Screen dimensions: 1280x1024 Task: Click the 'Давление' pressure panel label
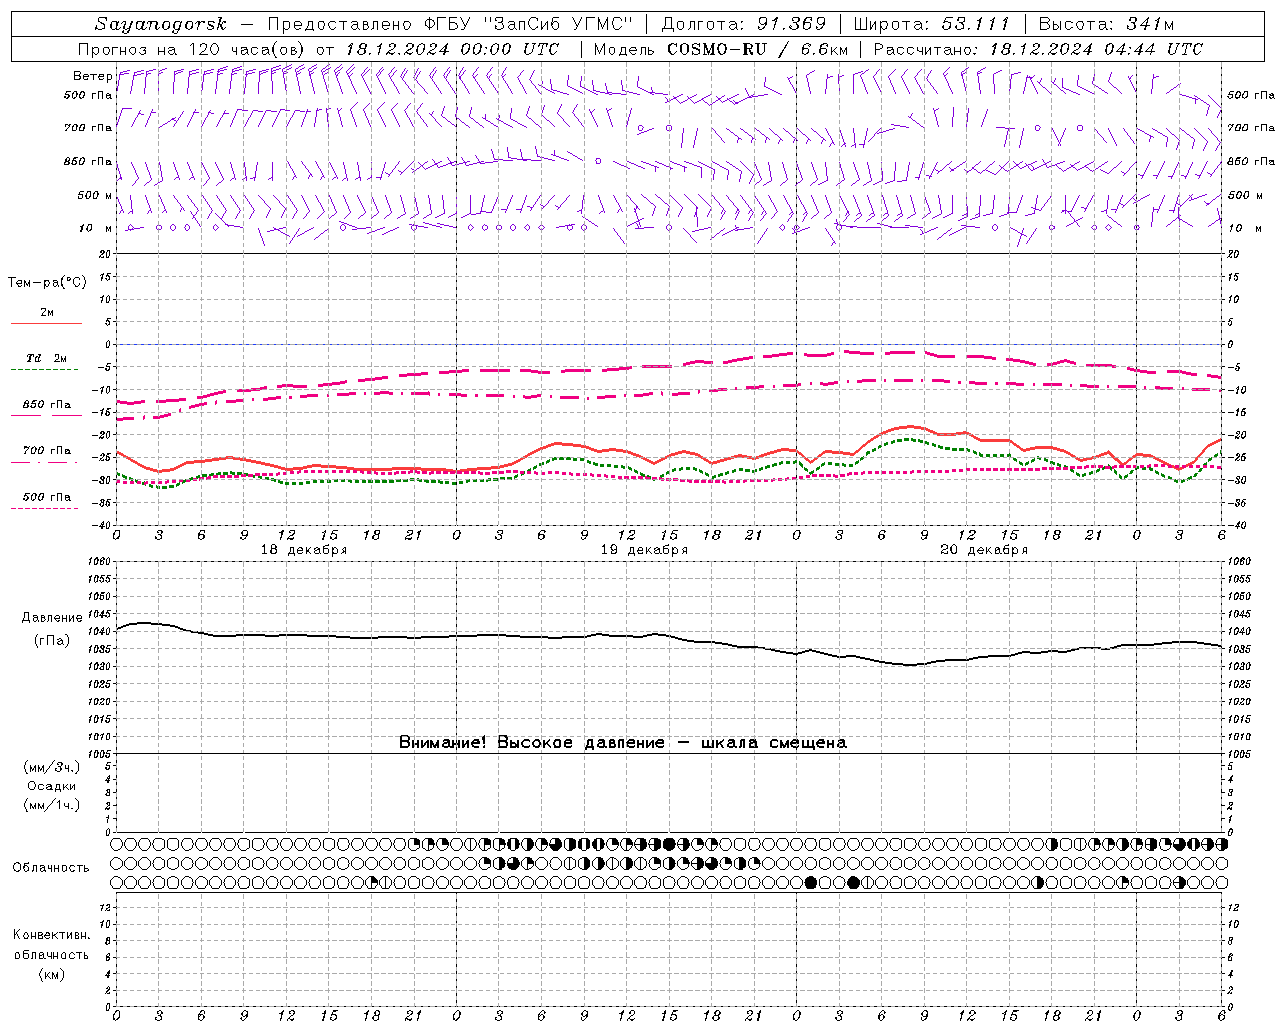point(52,618)
